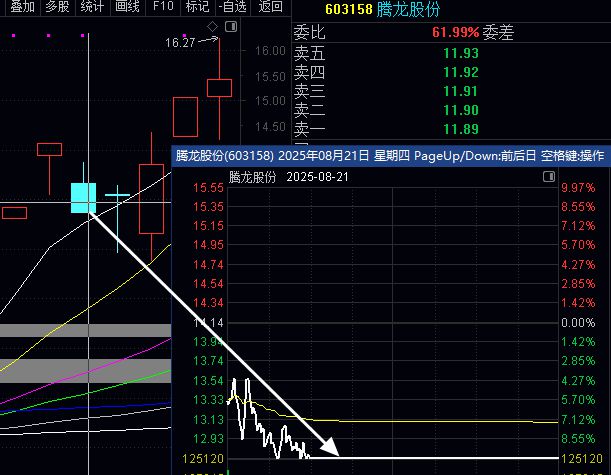611x475 pixels.
Task: Click the 0.00% baseline axis label
Action: [x=578, y=323]
